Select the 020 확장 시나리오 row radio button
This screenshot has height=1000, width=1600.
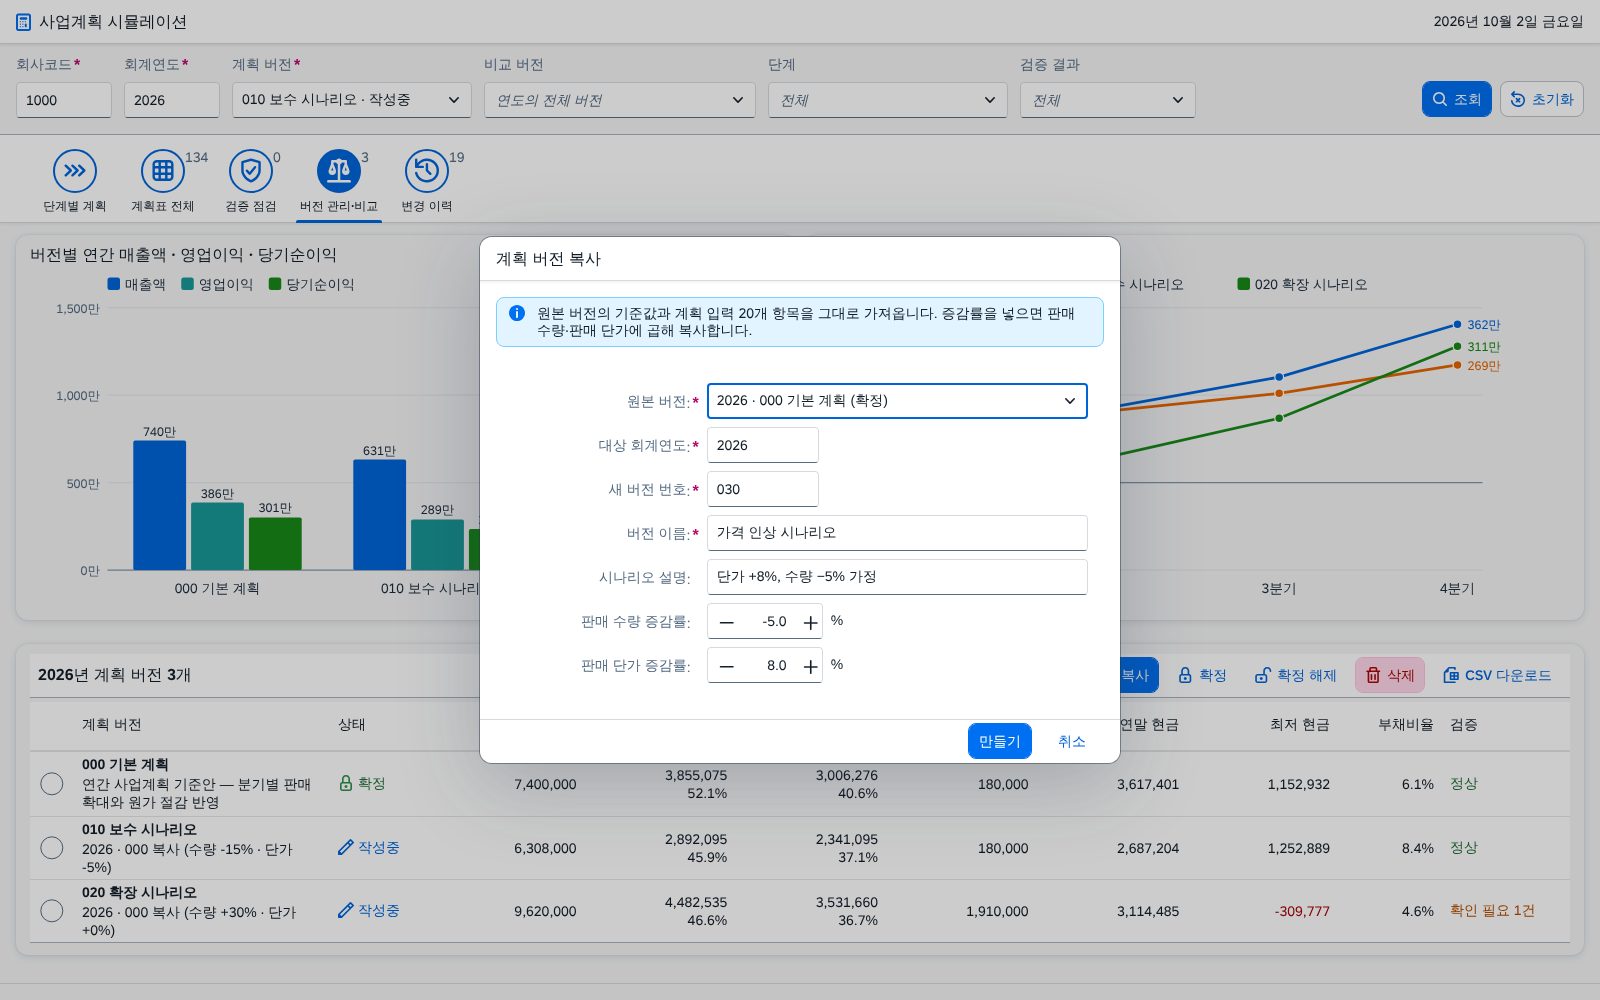point(52,911)
